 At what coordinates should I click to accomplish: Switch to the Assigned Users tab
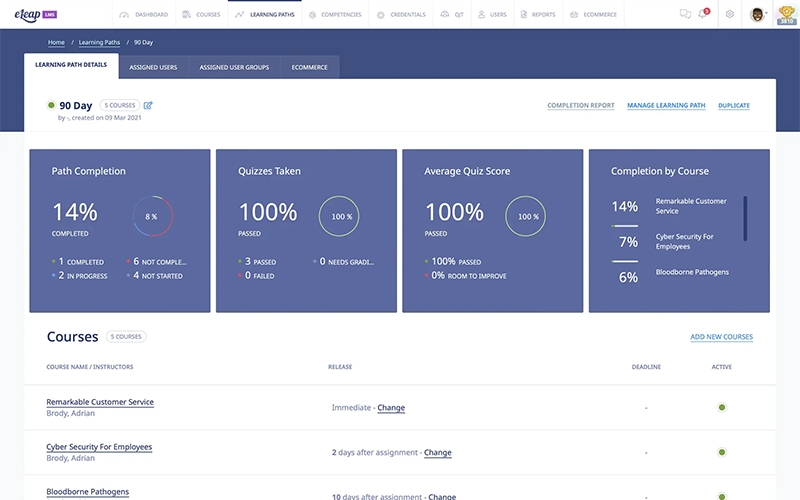coord(153,67)
